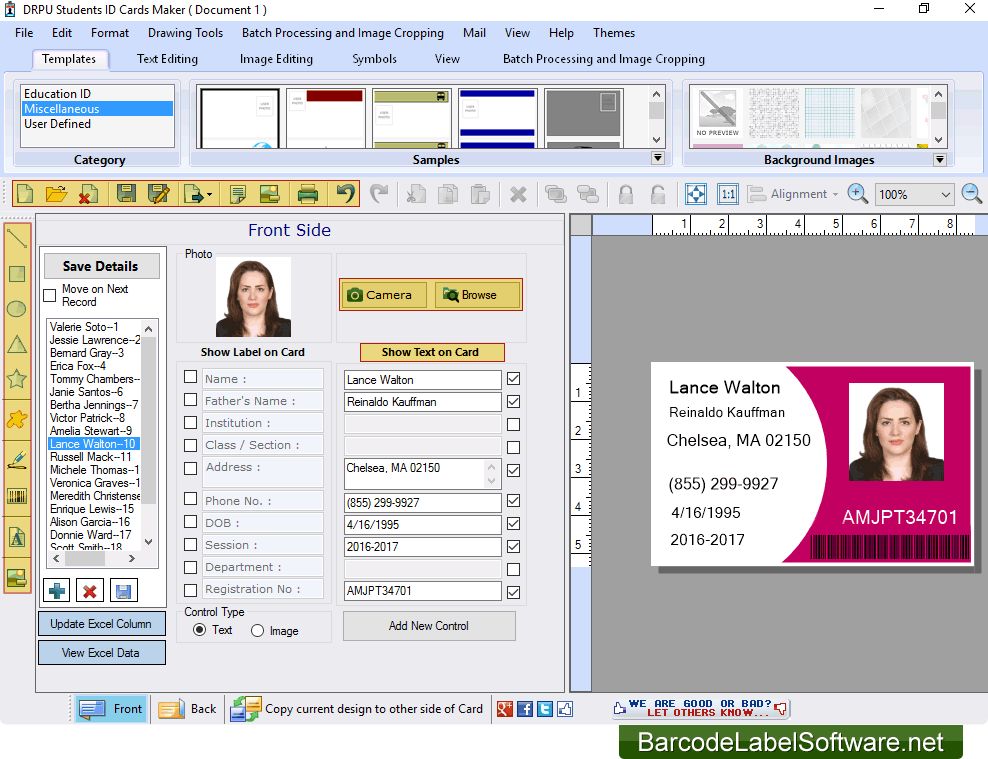Open the export icon's dropdown arrow
This screenshot has width=988, height=759.
(209, 195)
